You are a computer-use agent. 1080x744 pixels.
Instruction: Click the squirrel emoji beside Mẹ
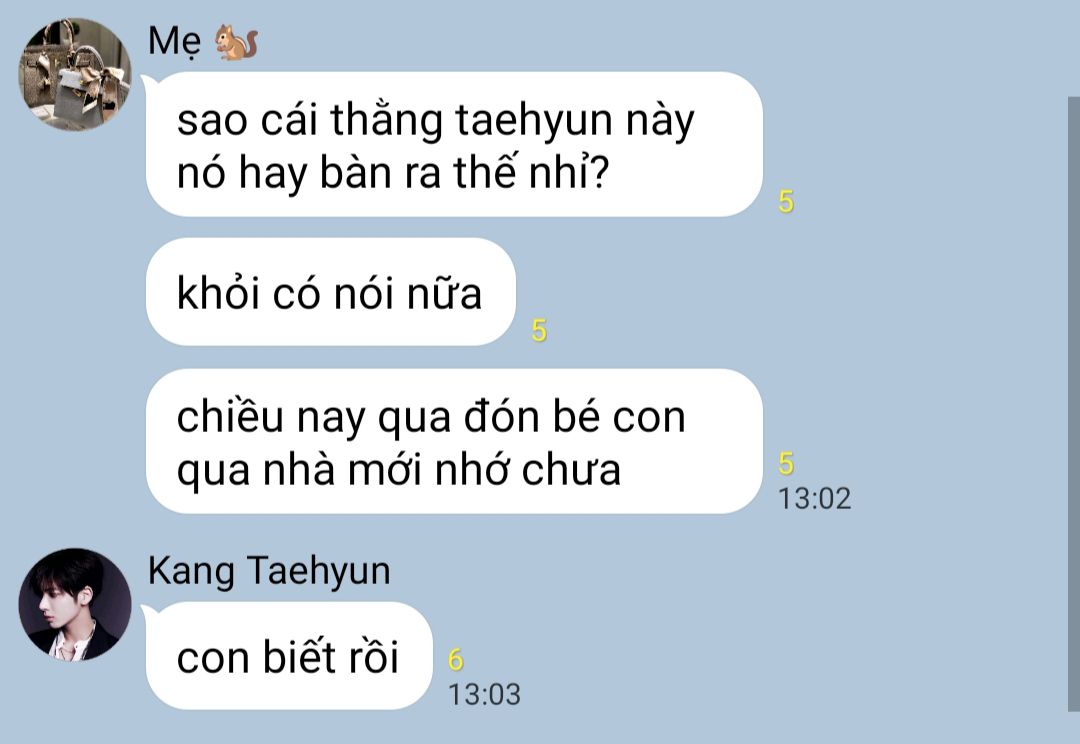point(236,41)
